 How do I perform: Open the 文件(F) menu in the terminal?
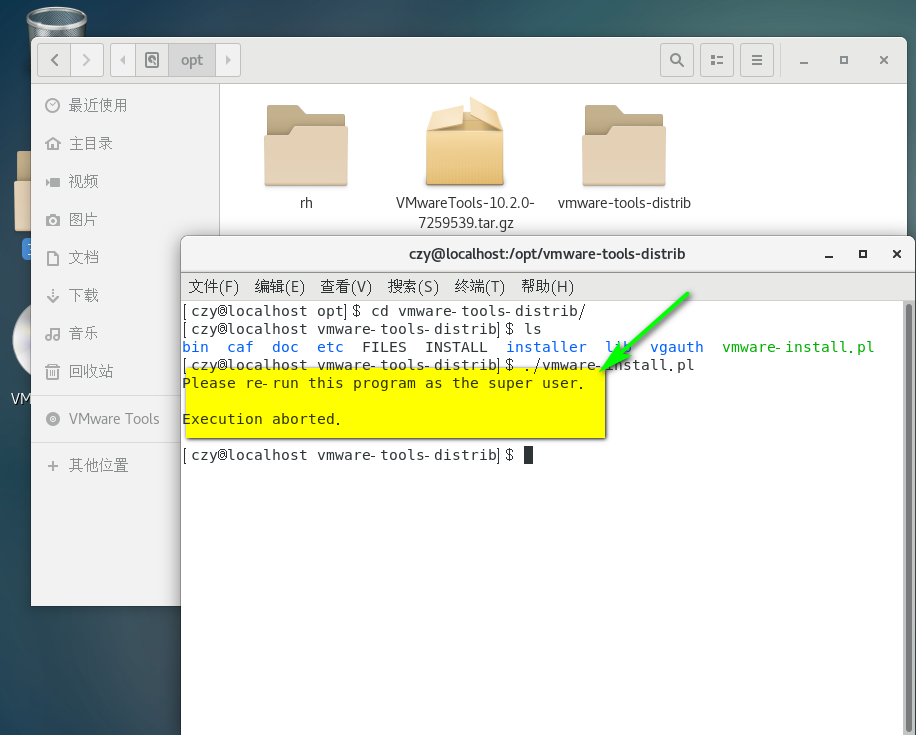[x=213, y=286]
